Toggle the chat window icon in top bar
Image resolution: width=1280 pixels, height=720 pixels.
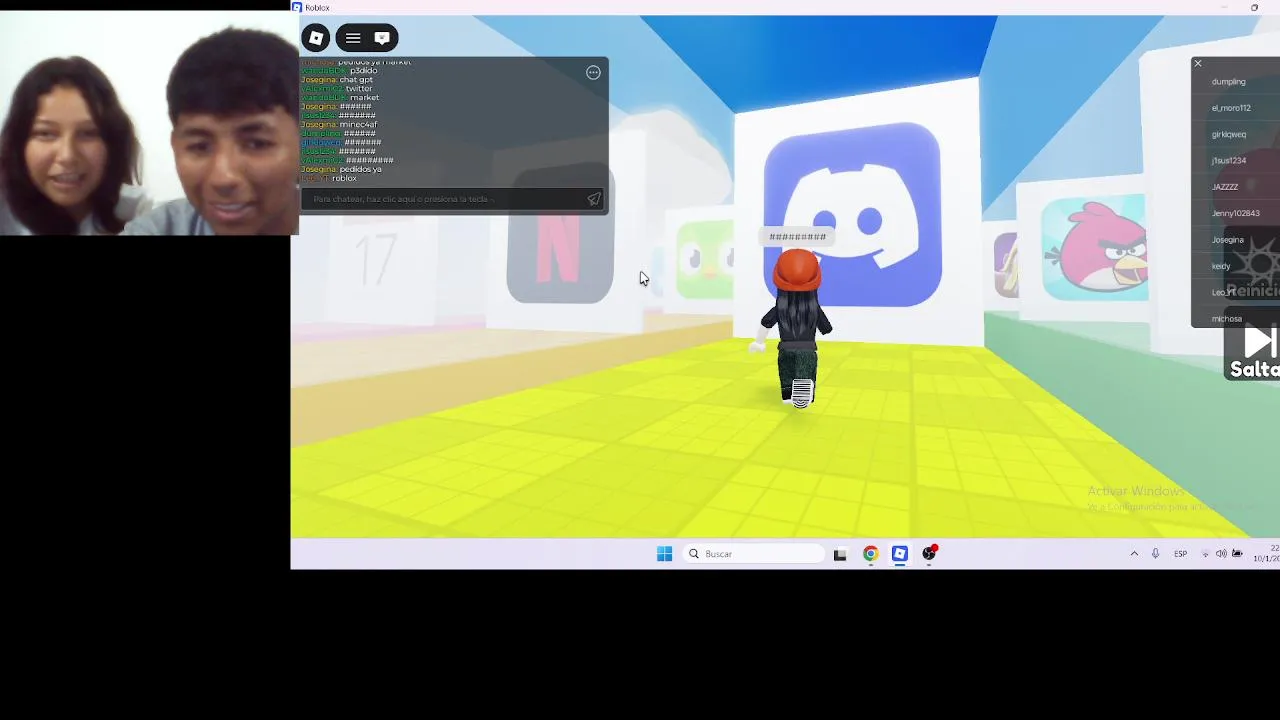(x=382, y=38)
